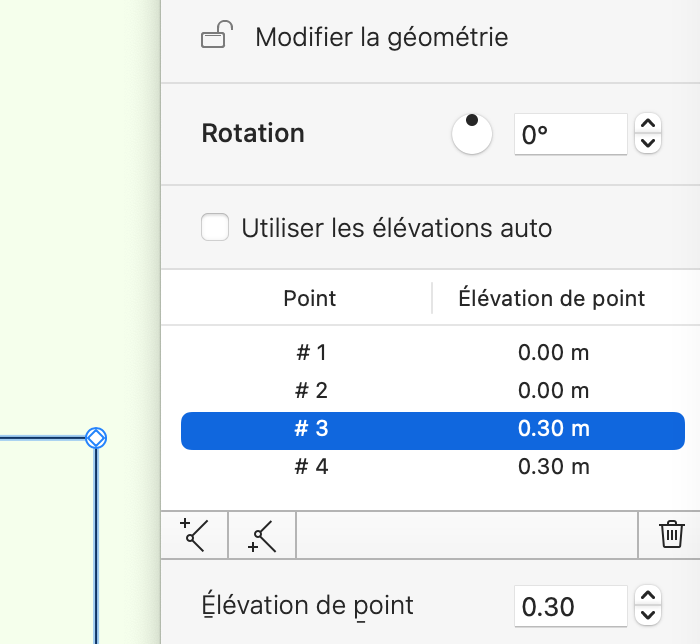This screenshot has height=644, width=700.
Task: Raise point elevation with the up stepper arrow
Action: point(649,596)
